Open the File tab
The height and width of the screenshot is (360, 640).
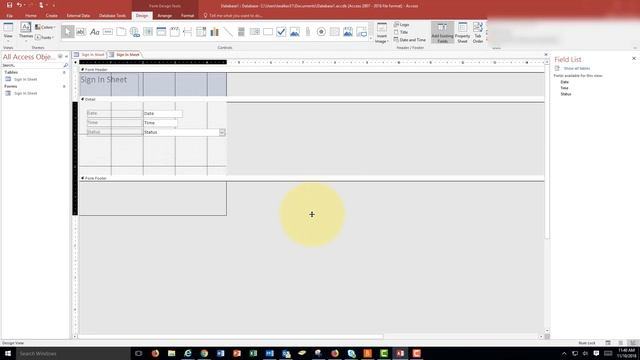(9, 16)
